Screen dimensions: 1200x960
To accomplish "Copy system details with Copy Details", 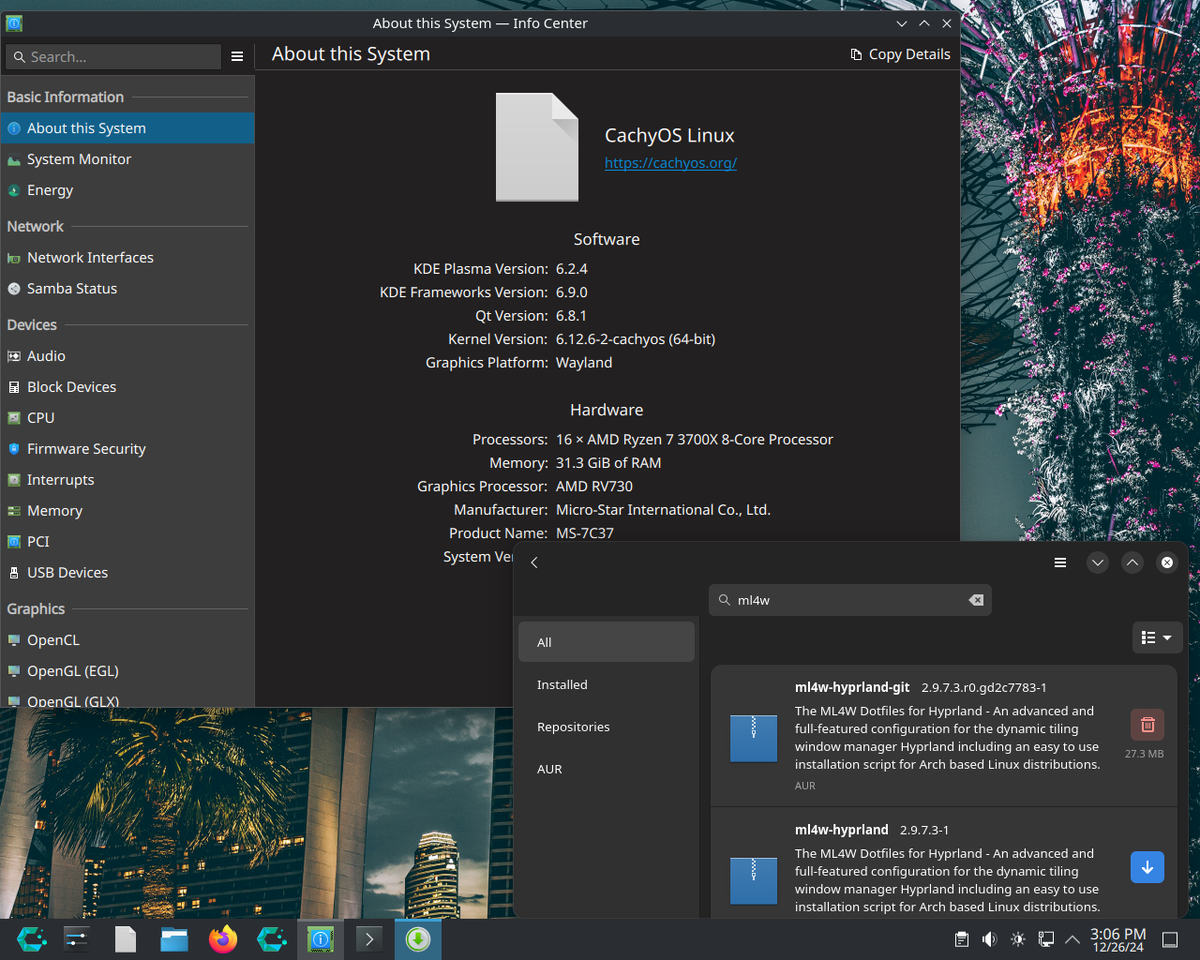I will (x=900, y=54).
